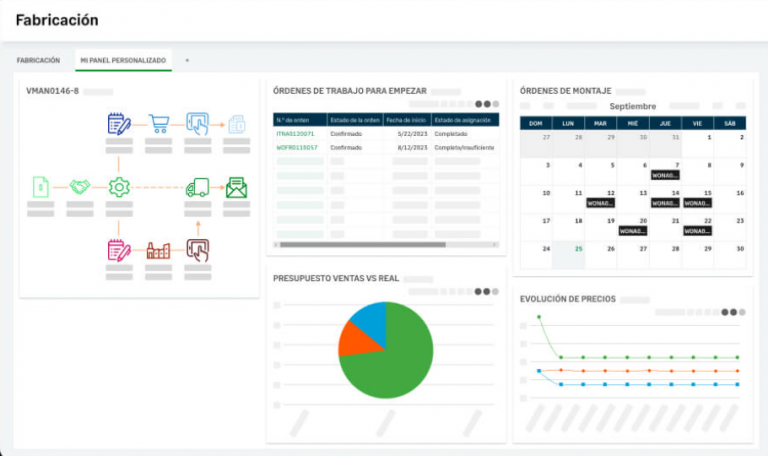
Task: Add a new panel tab with plus
Action: (x=187, y=60)
